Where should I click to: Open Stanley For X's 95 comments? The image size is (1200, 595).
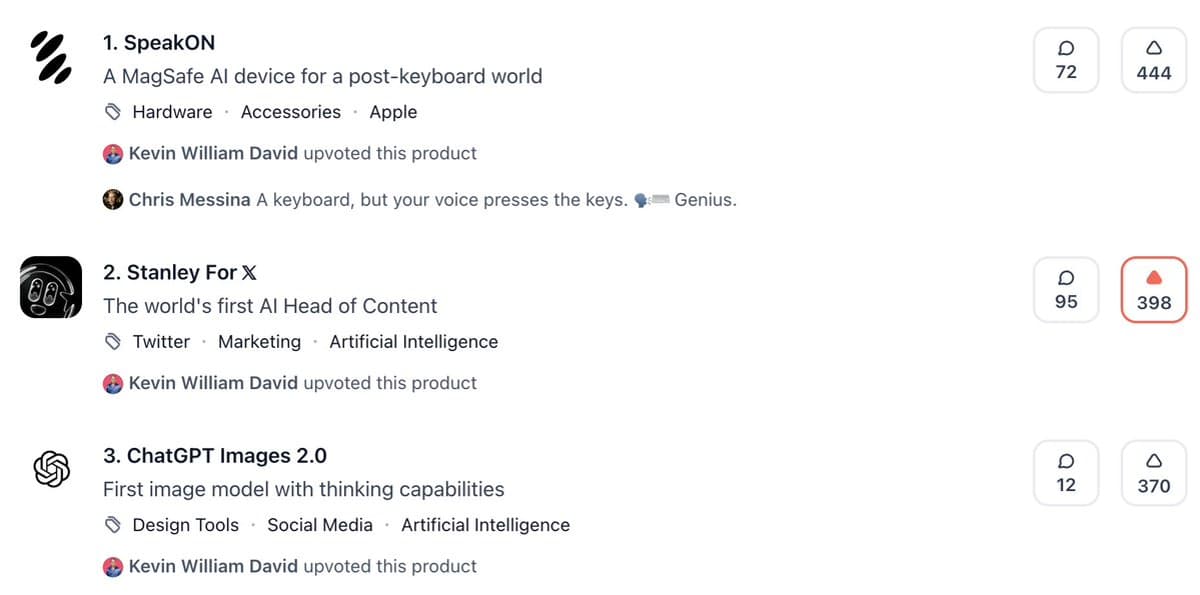click(x=1066, y=290)
